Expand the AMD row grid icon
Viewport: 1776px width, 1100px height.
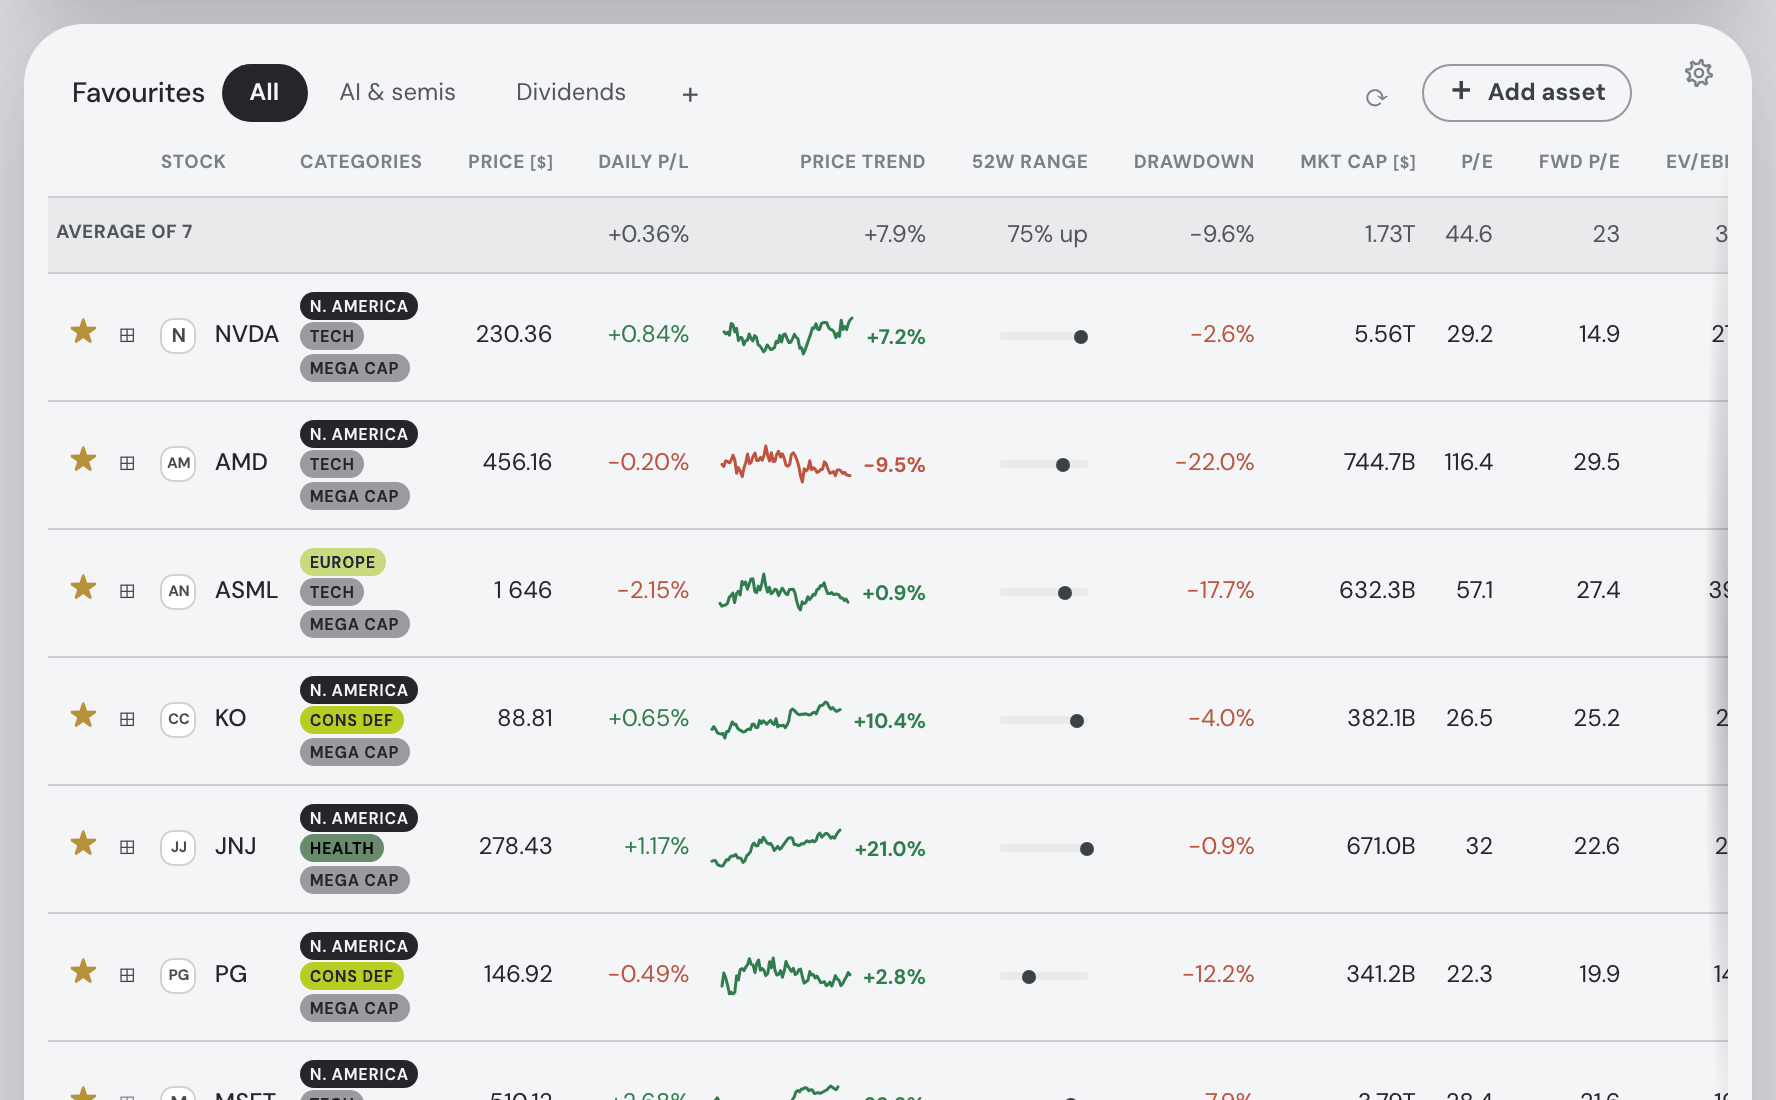point(127,463)
